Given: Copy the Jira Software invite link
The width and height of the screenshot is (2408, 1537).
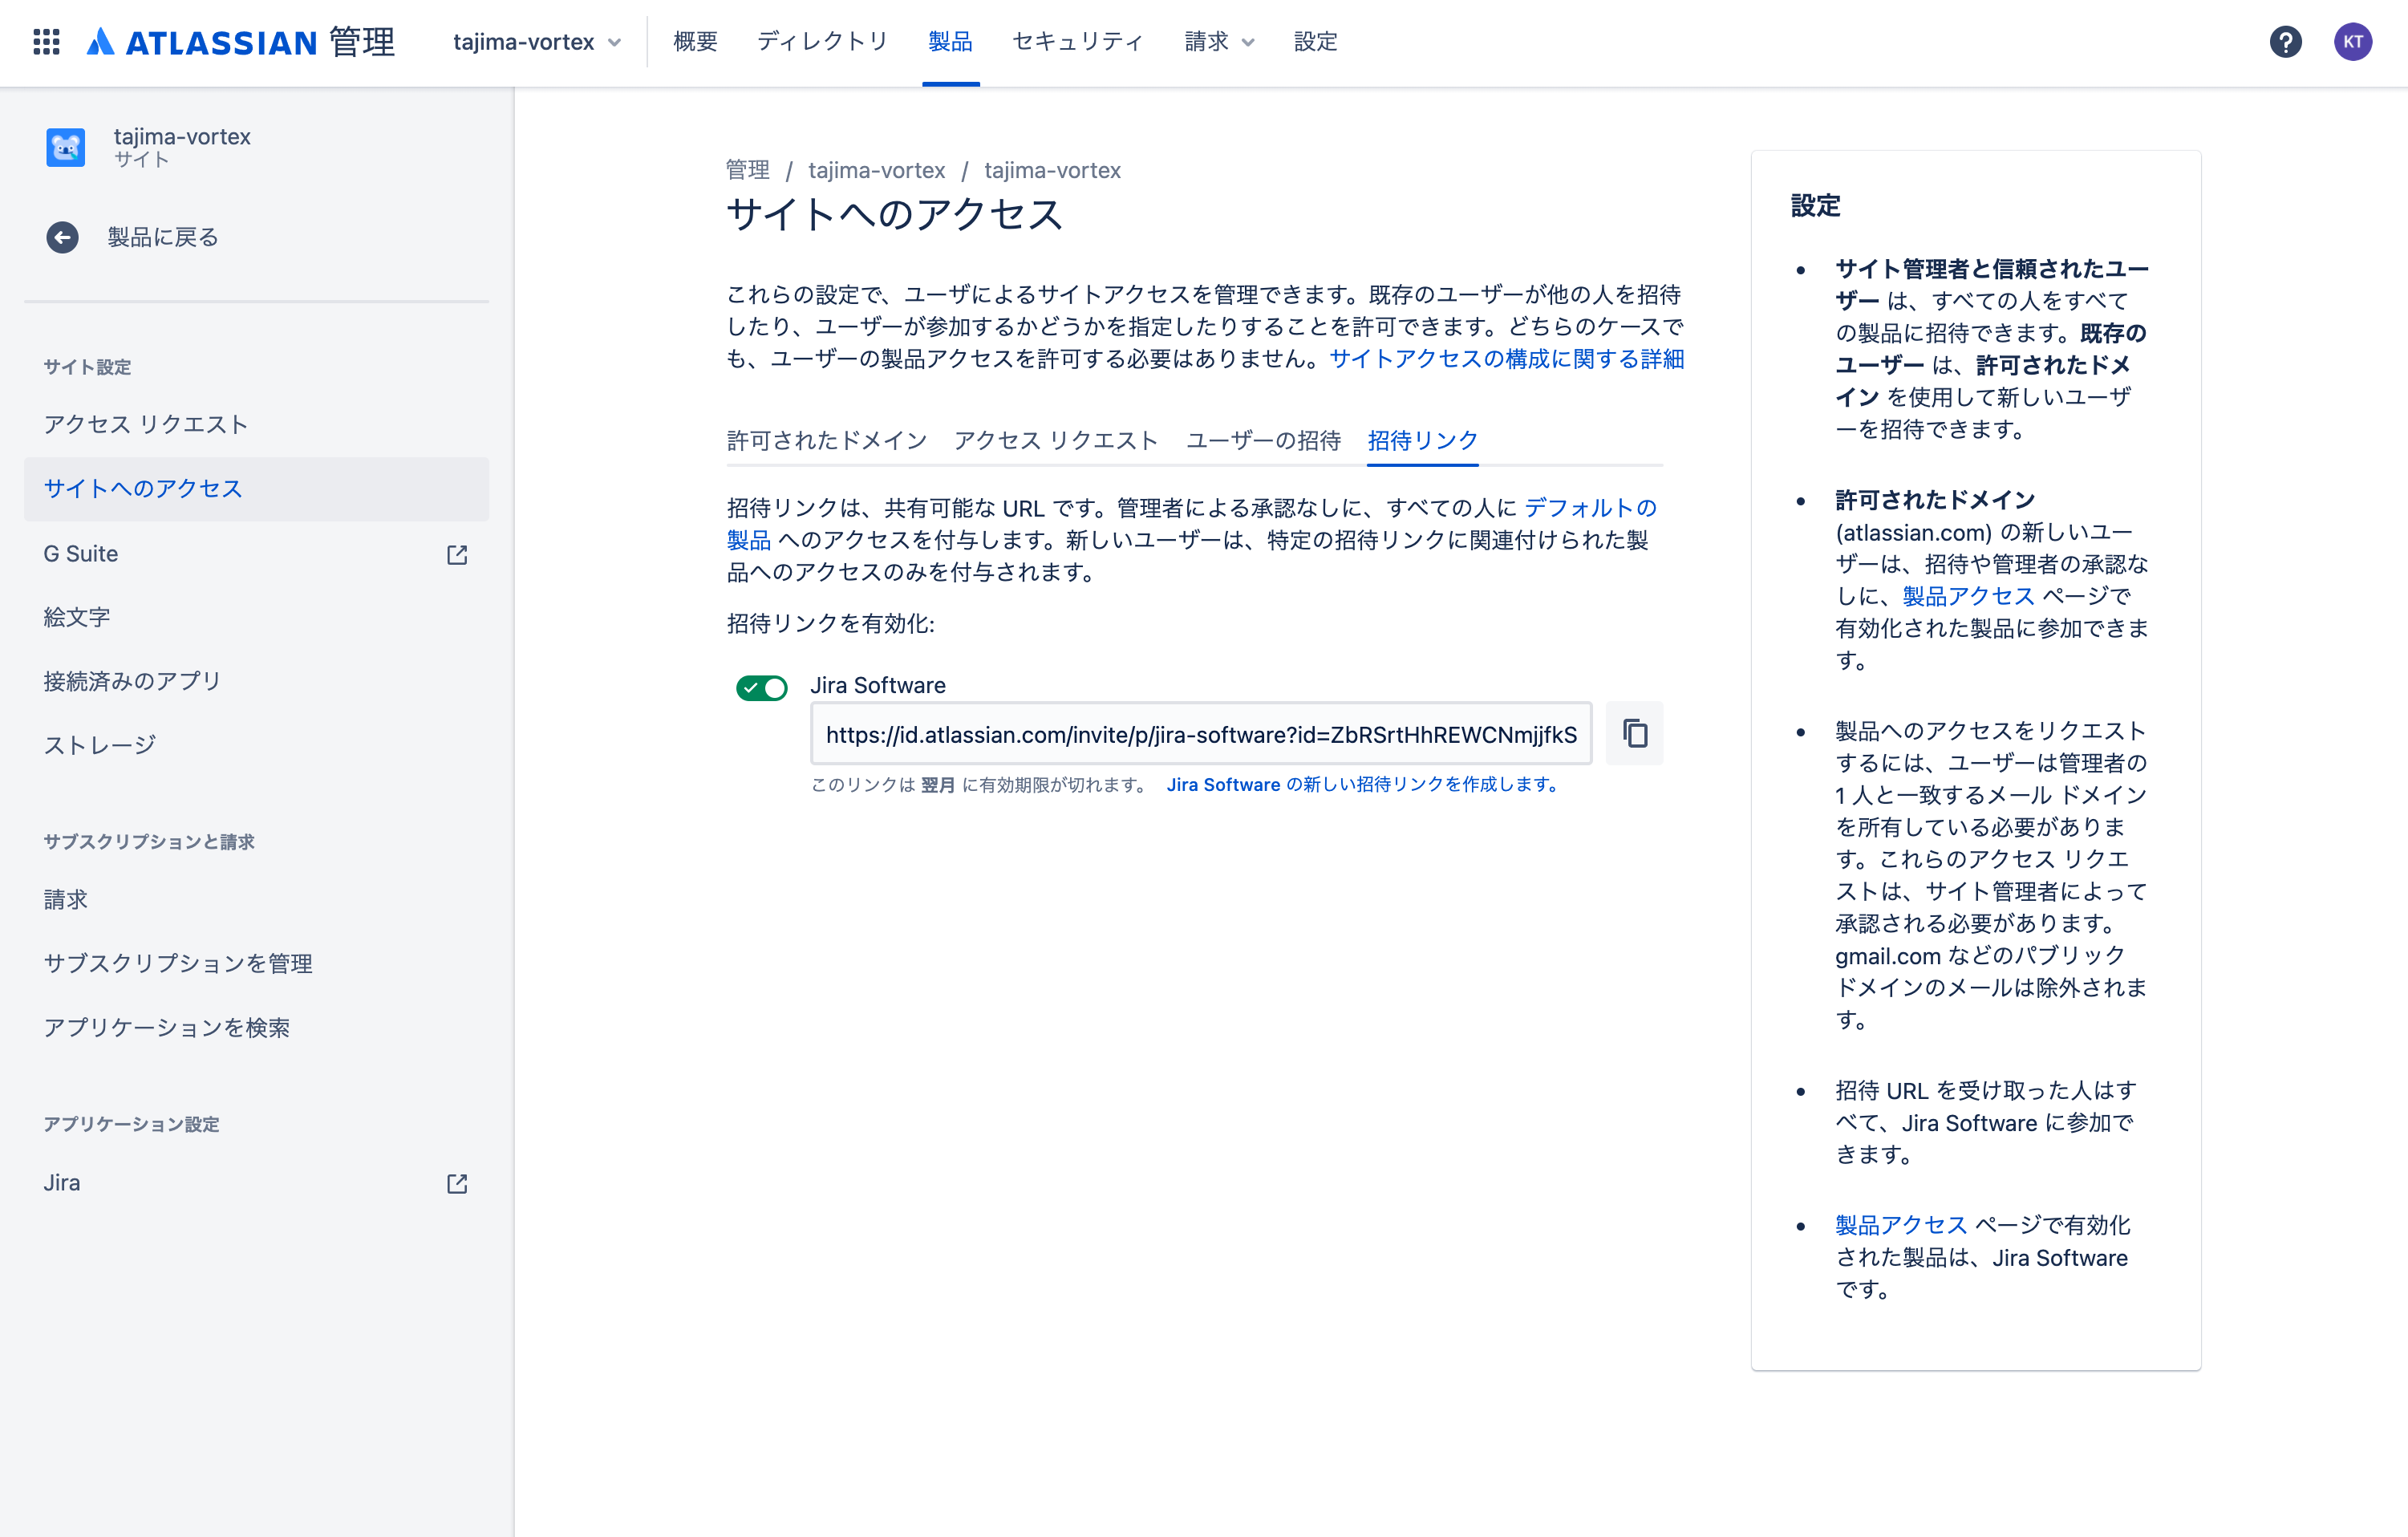Looking at the screenshot, I should pos(1634,733).
